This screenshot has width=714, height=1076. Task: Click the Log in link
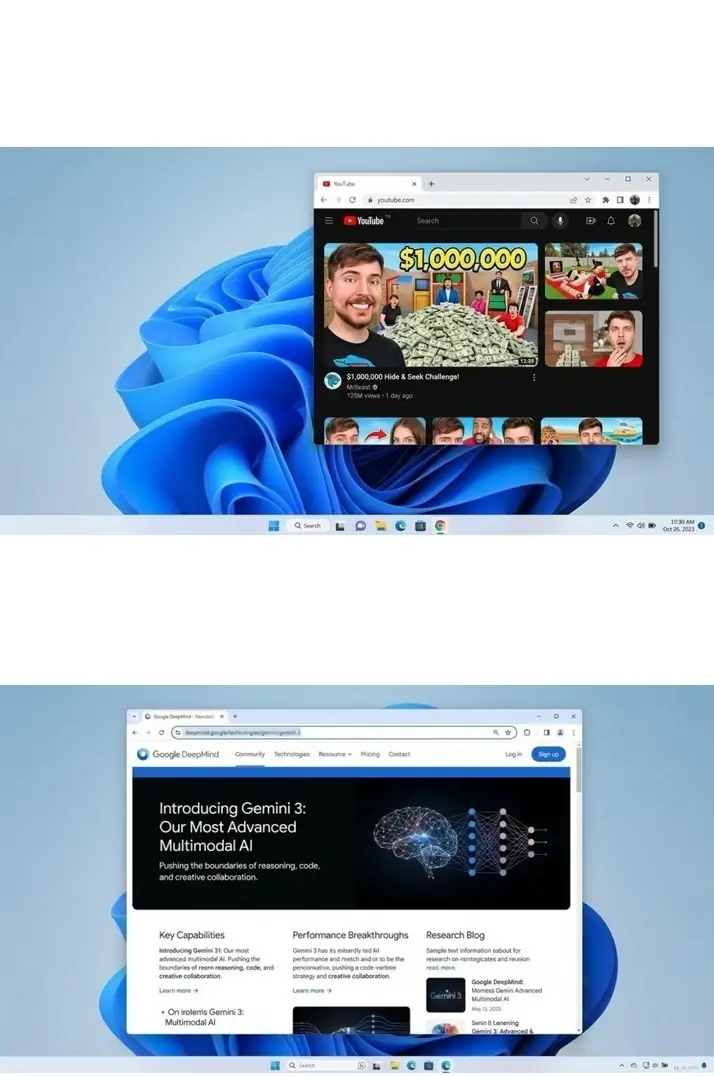click(514, 754)
